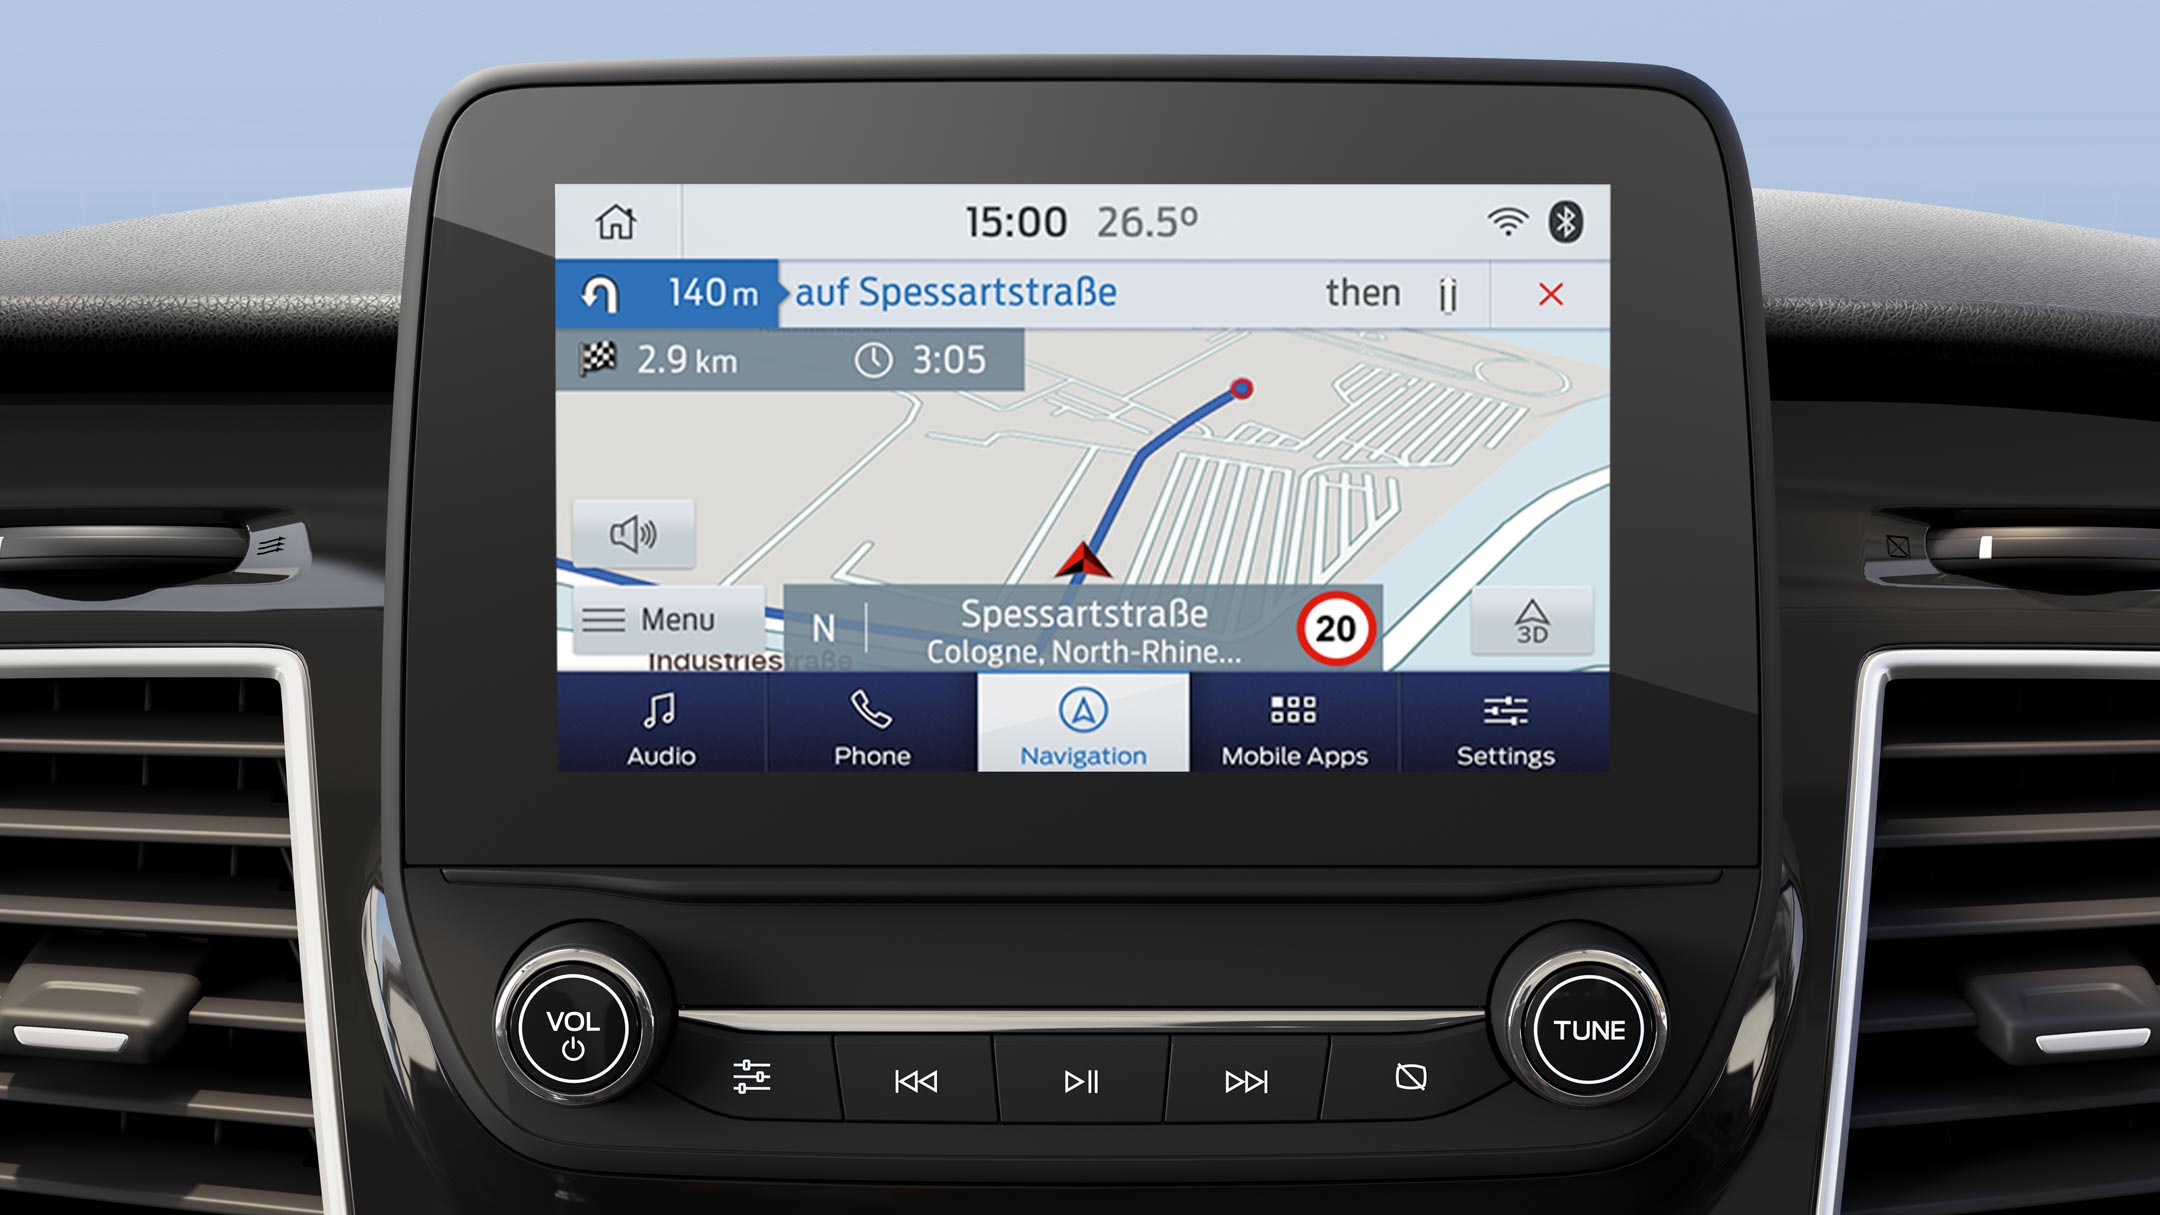
Task: Tap the home screen icon
Action: pos(614,223)
